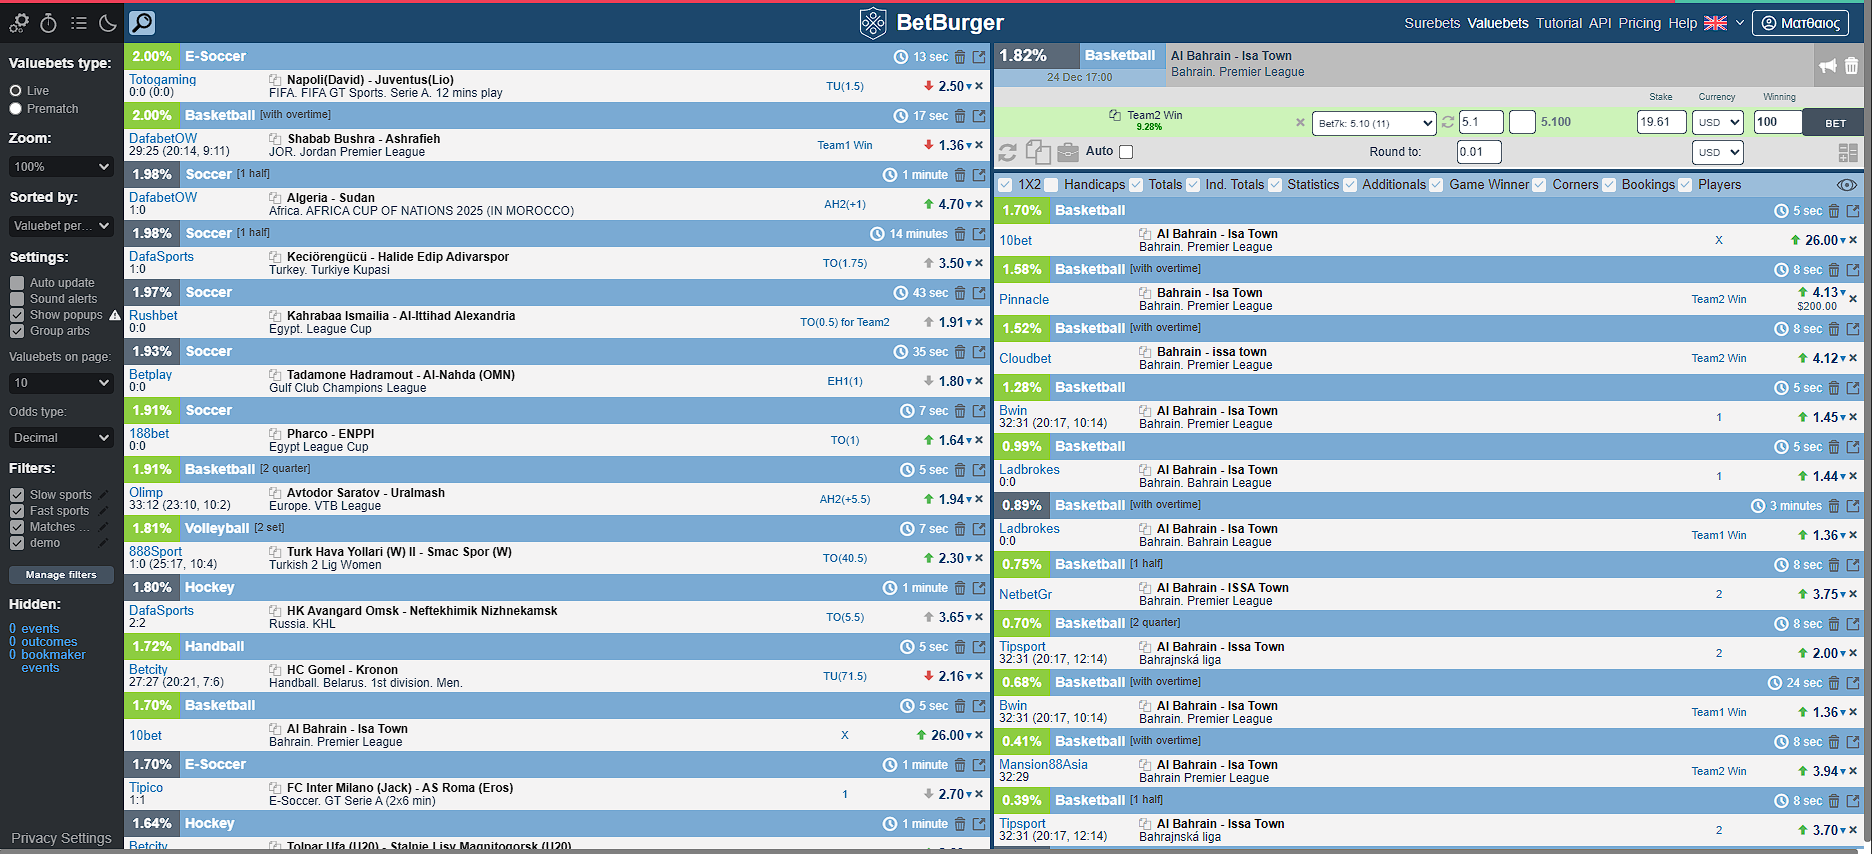
Task: Open the stake Currency USD dropdown
Action: coord(1718,122)
